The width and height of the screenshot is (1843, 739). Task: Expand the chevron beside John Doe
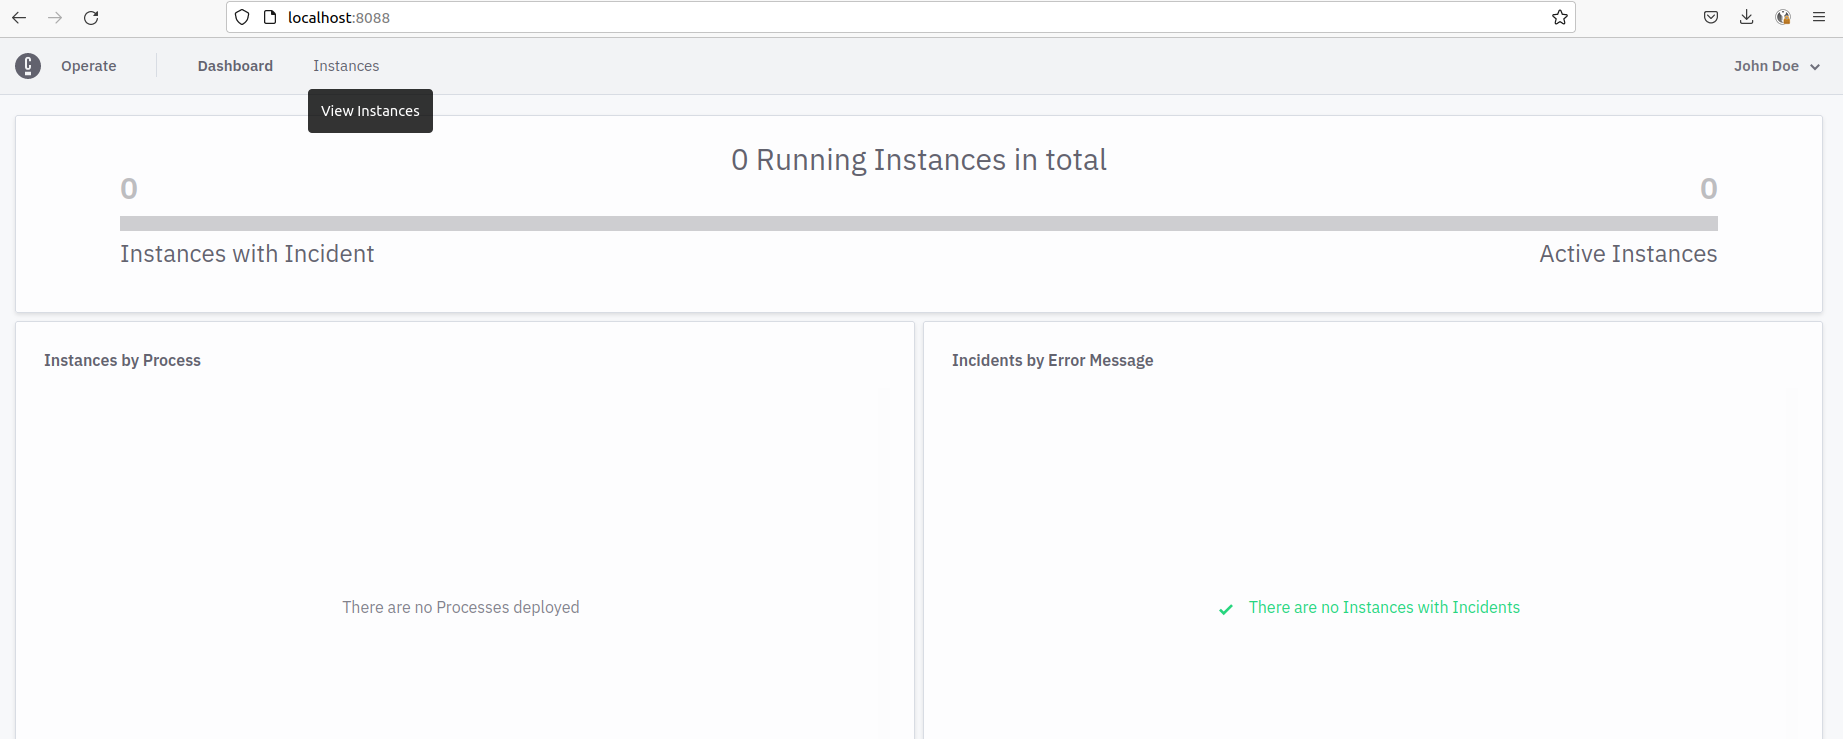(x=1815, y=67)
